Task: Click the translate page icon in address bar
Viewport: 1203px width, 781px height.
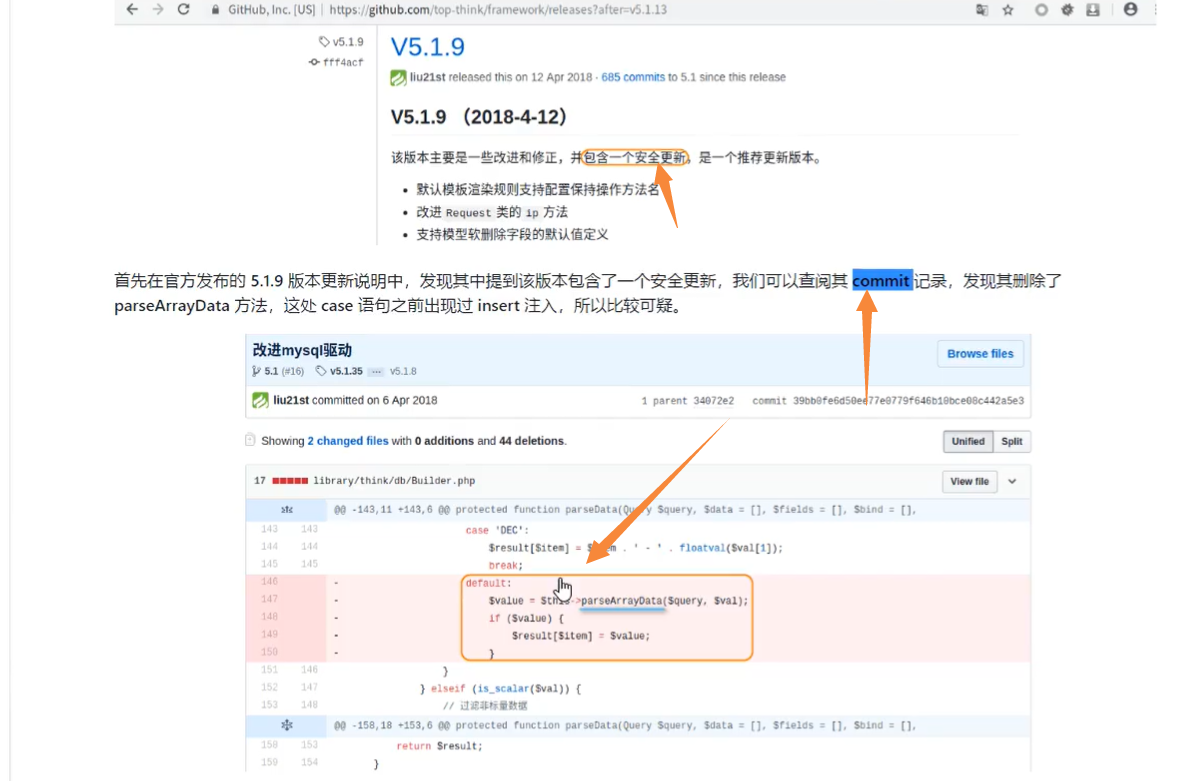Action: tap(982, 9)
